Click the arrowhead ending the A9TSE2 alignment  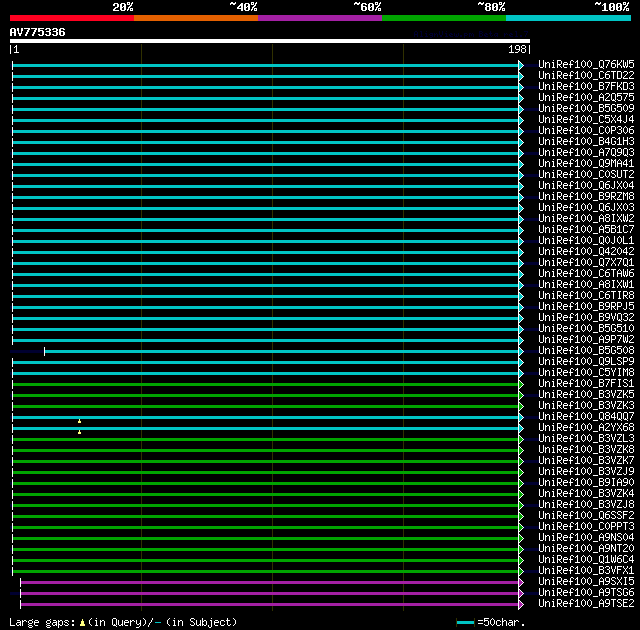pos(521,604)
